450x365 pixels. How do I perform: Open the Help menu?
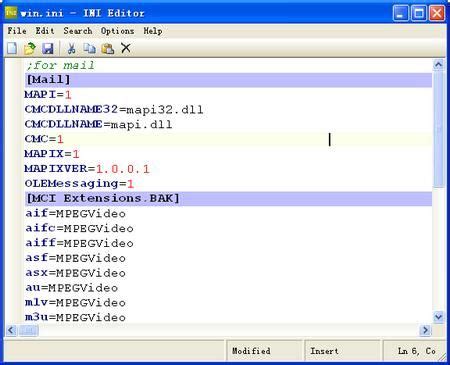(153, 31)
